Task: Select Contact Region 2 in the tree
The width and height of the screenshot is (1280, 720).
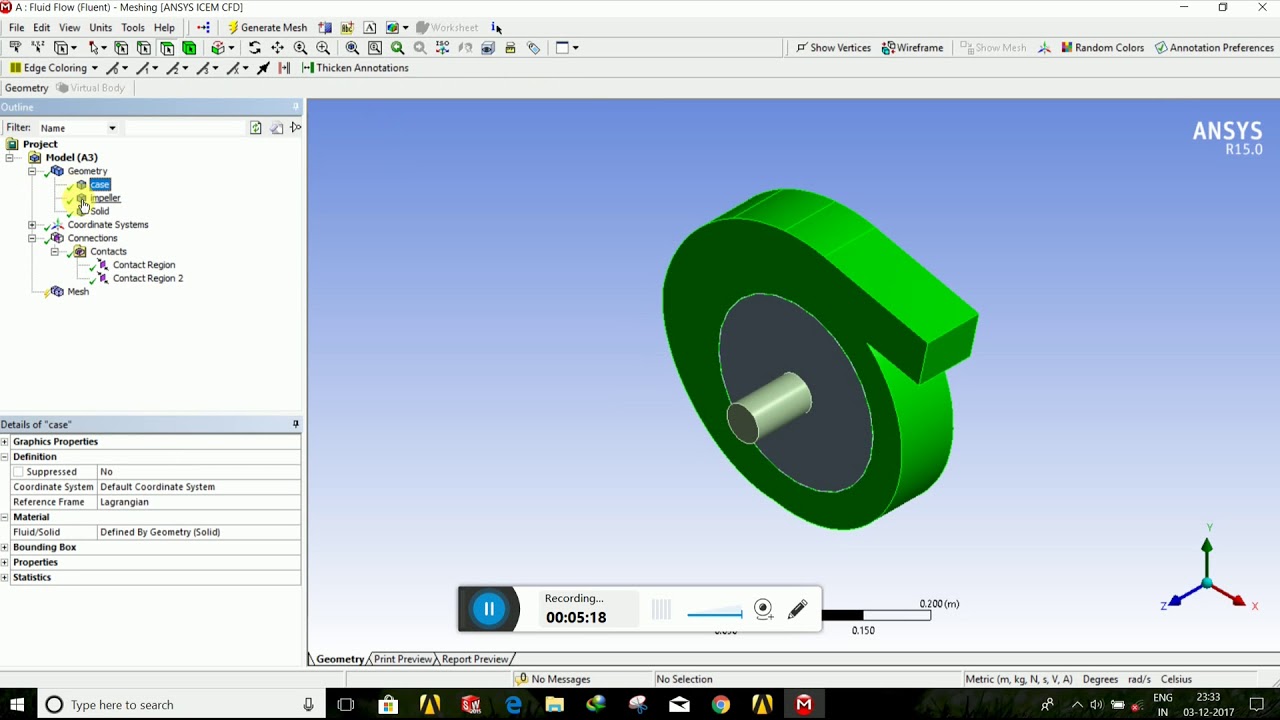Action: pos(148,279)
